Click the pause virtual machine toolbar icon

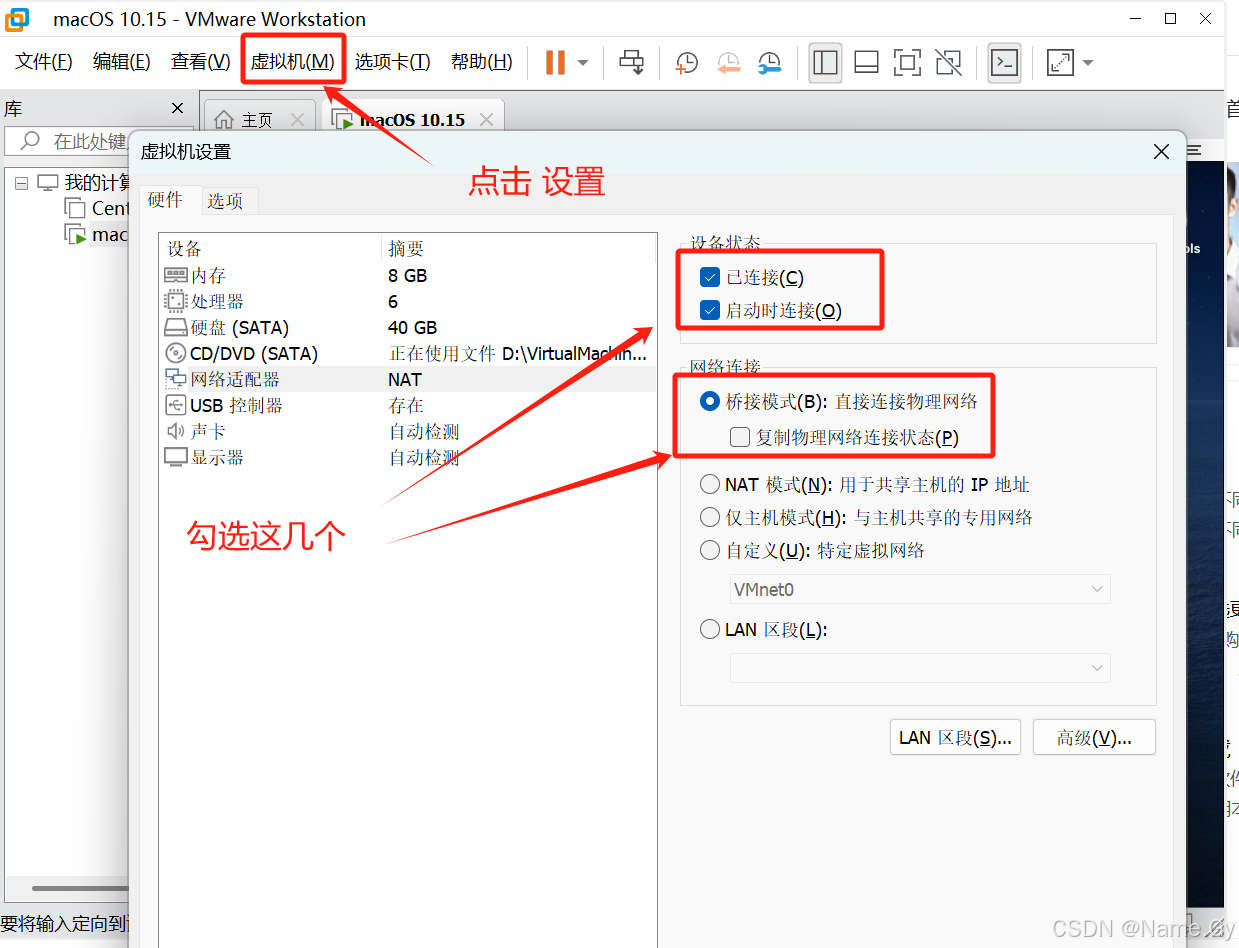[555, 63]
